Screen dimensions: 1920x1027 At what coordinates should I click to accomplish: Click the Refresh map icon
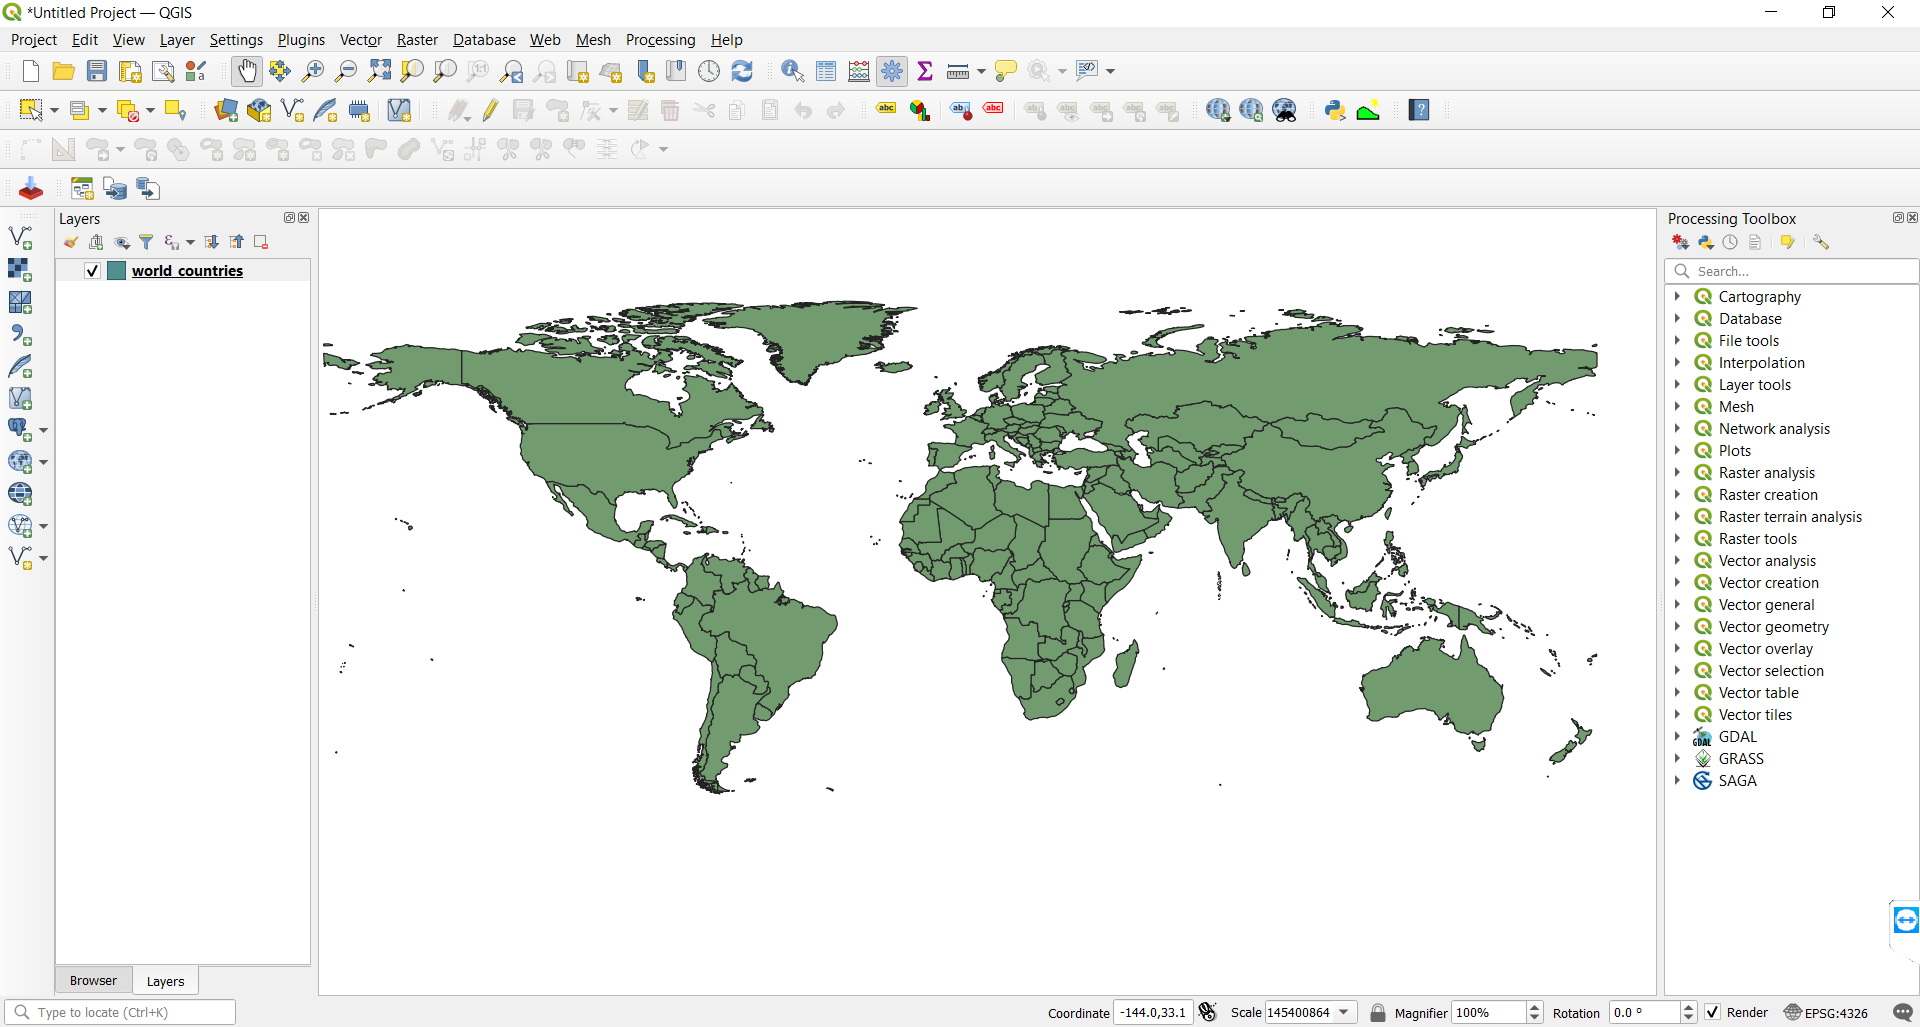click(x=742, y=71)
